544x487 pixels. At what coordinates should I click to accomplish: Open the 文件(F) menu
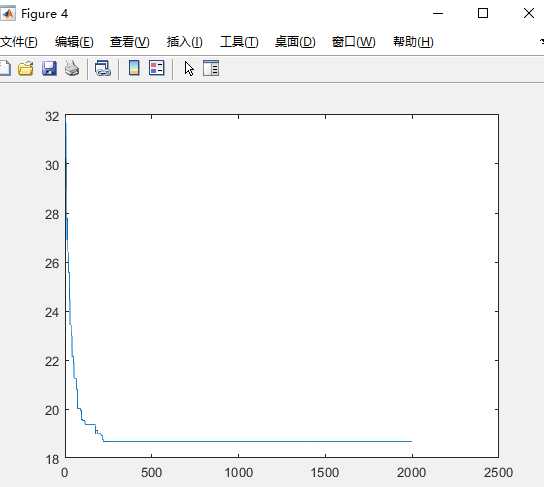pyautogui.click(x=19, y=42)
